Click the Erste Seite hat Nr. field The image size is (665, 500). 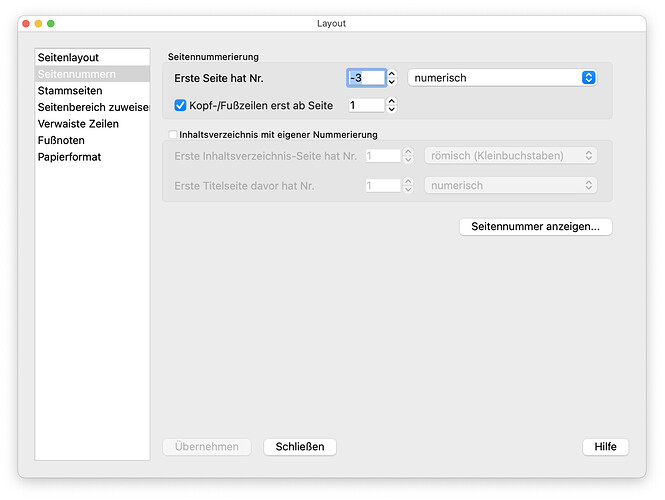(365, 78)
